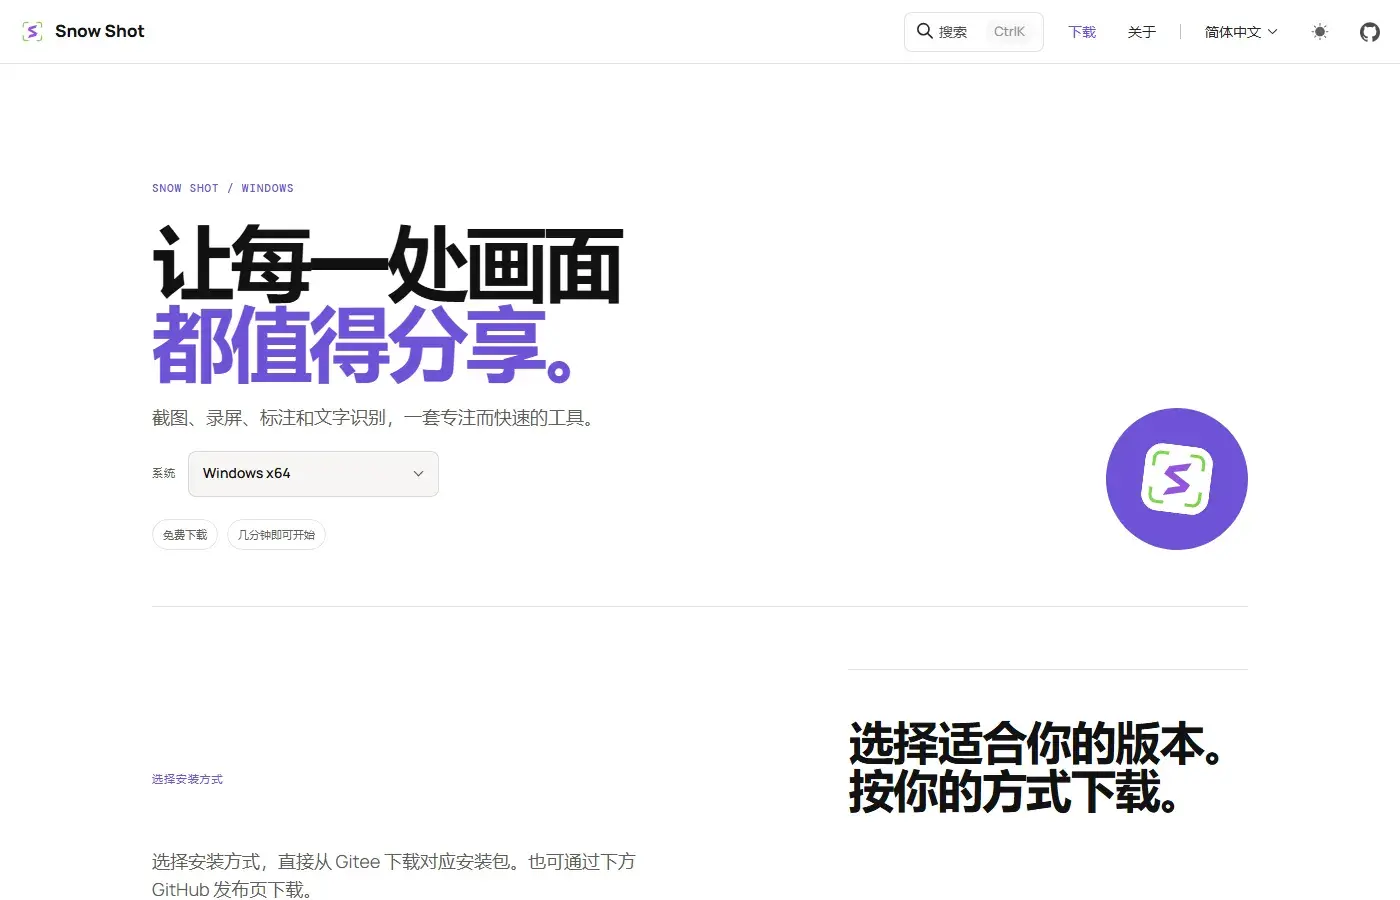Image resolution: width=1400 pixels, height=900 pixels.
Task: Click the CtrlK shortcut hint
Action: [x=1009, y=32]
